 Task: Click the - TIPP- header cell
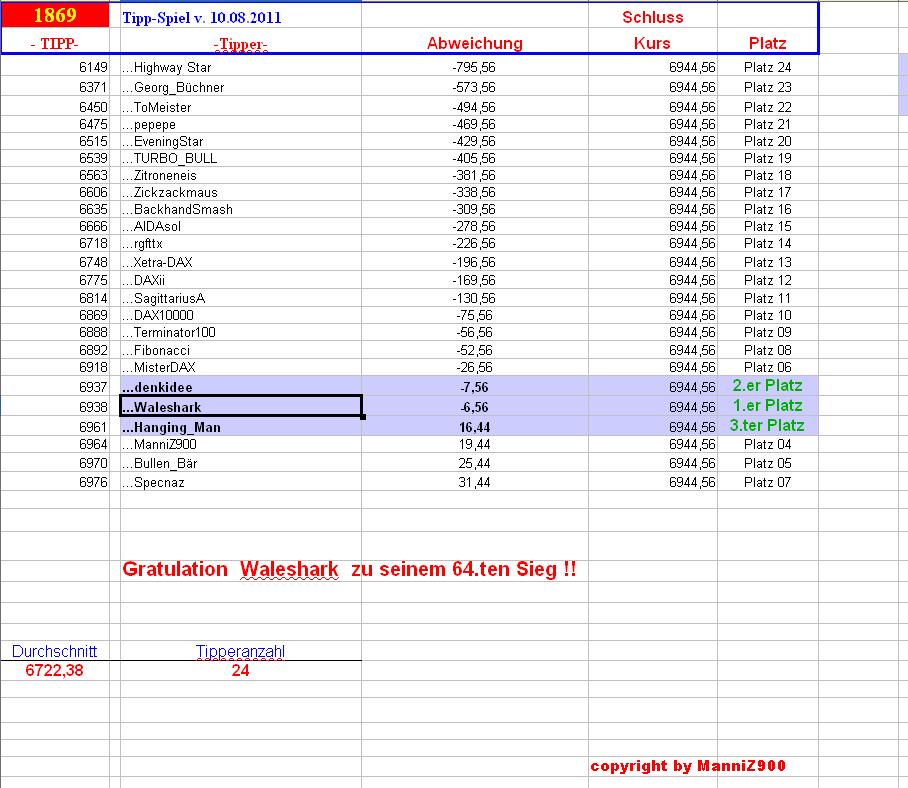[x=55, y=43]
